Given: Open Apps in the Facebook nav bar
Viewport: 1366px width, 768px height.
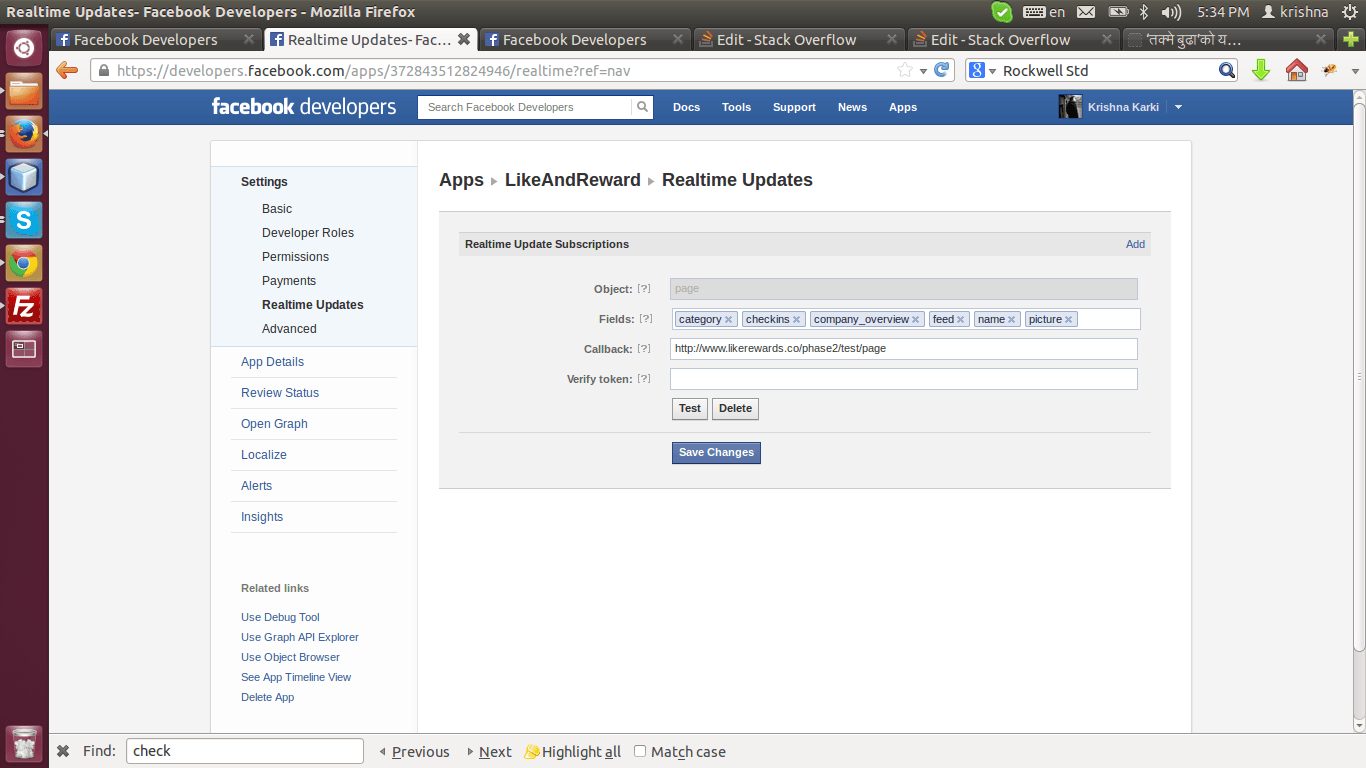Looking at the screenshot, I should [x=903, y=107].
